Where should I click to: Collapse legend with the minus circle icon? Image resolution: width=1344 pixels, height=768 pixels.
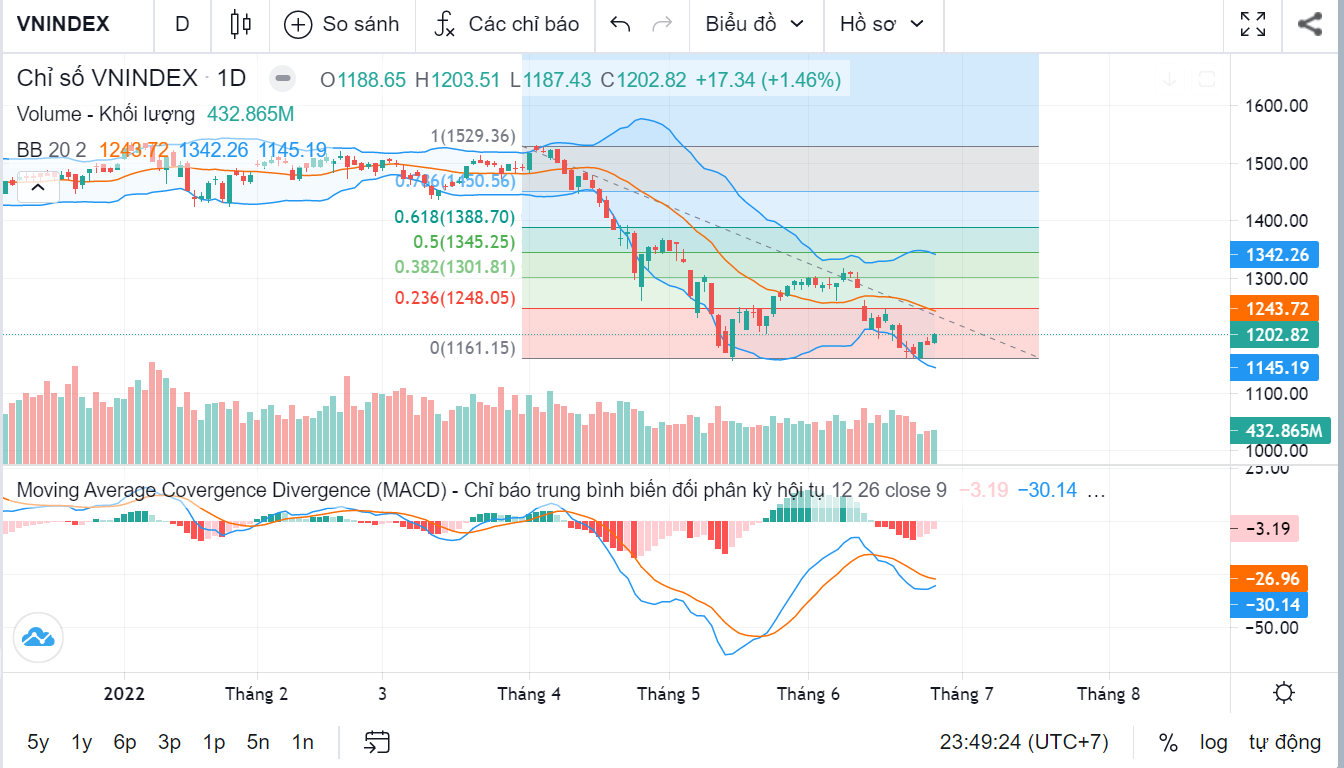click(x=284, y=79)
